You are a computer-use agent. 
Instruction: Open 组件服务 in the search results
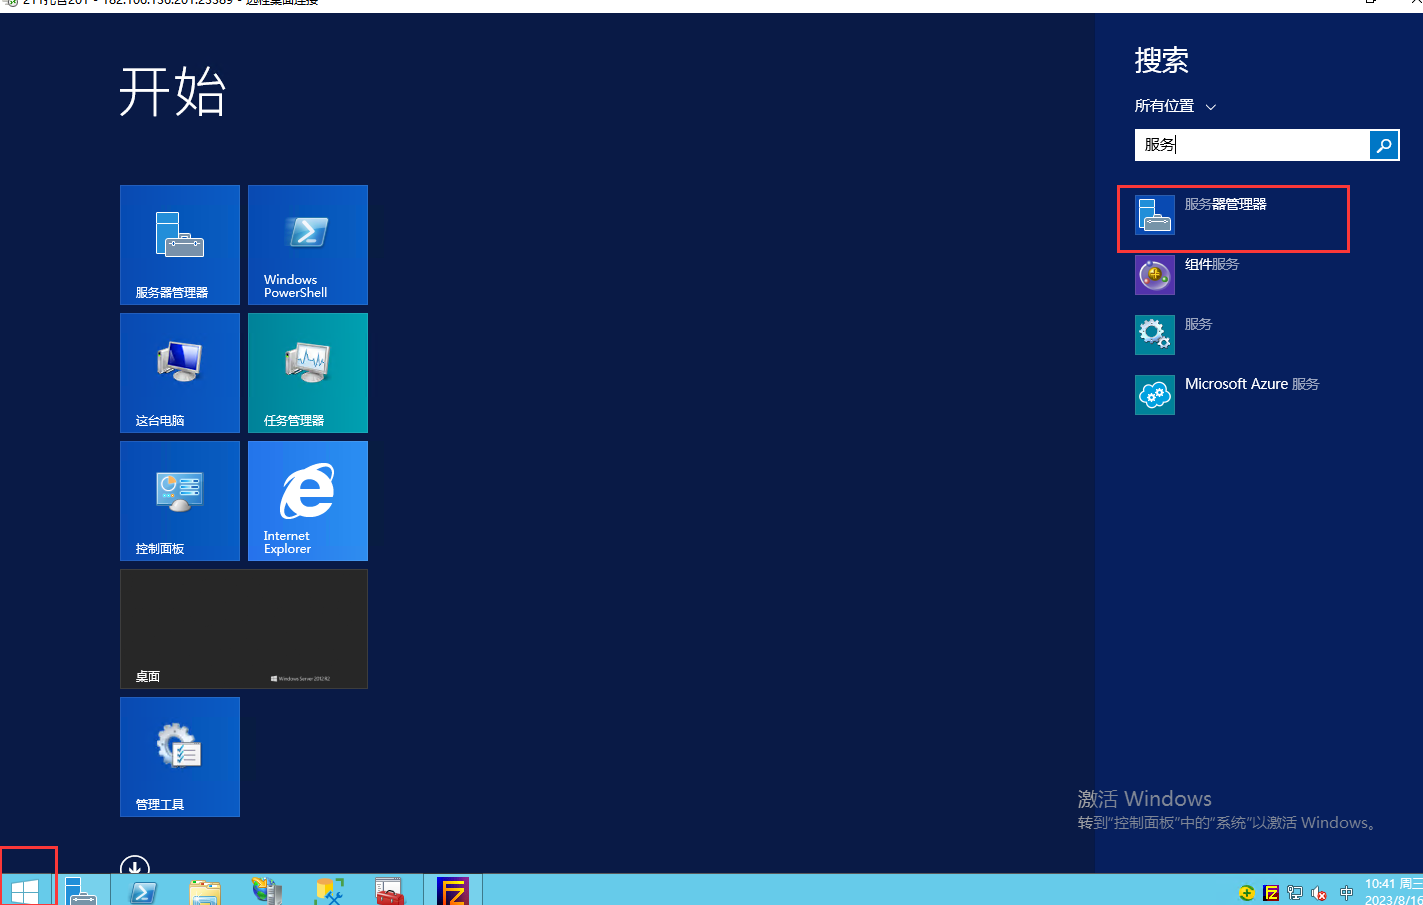(x=1211, y=274)
